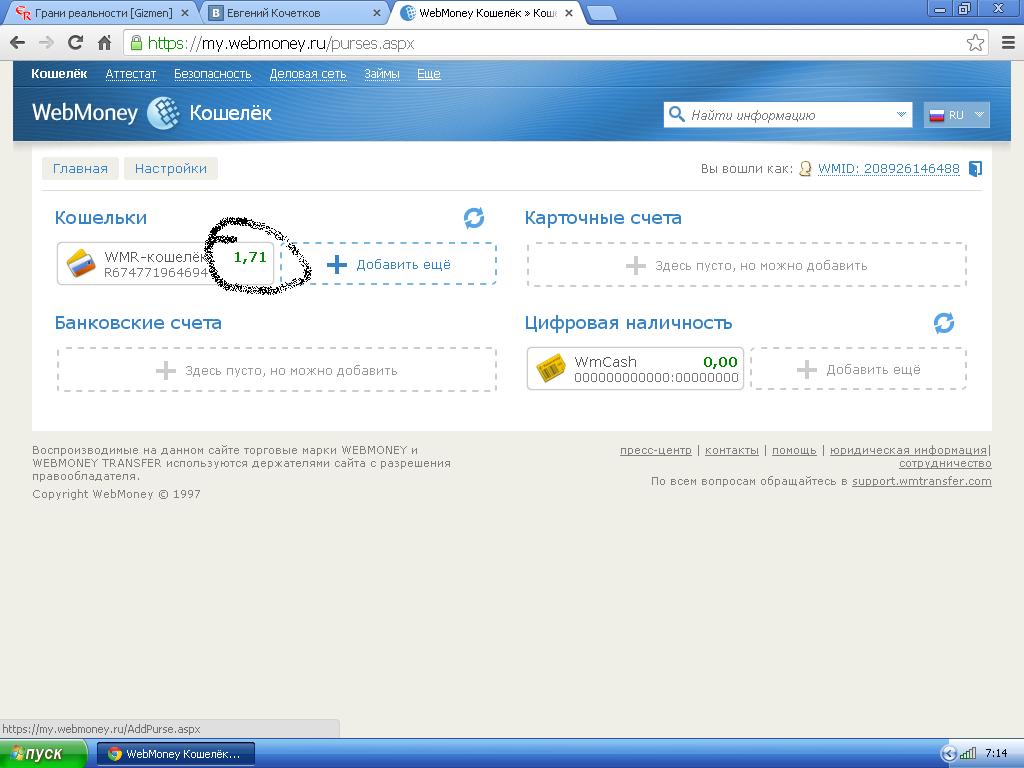The image size is (1024, 768).
Task: Open пресс-центр footer link
Action: point(656,450)
